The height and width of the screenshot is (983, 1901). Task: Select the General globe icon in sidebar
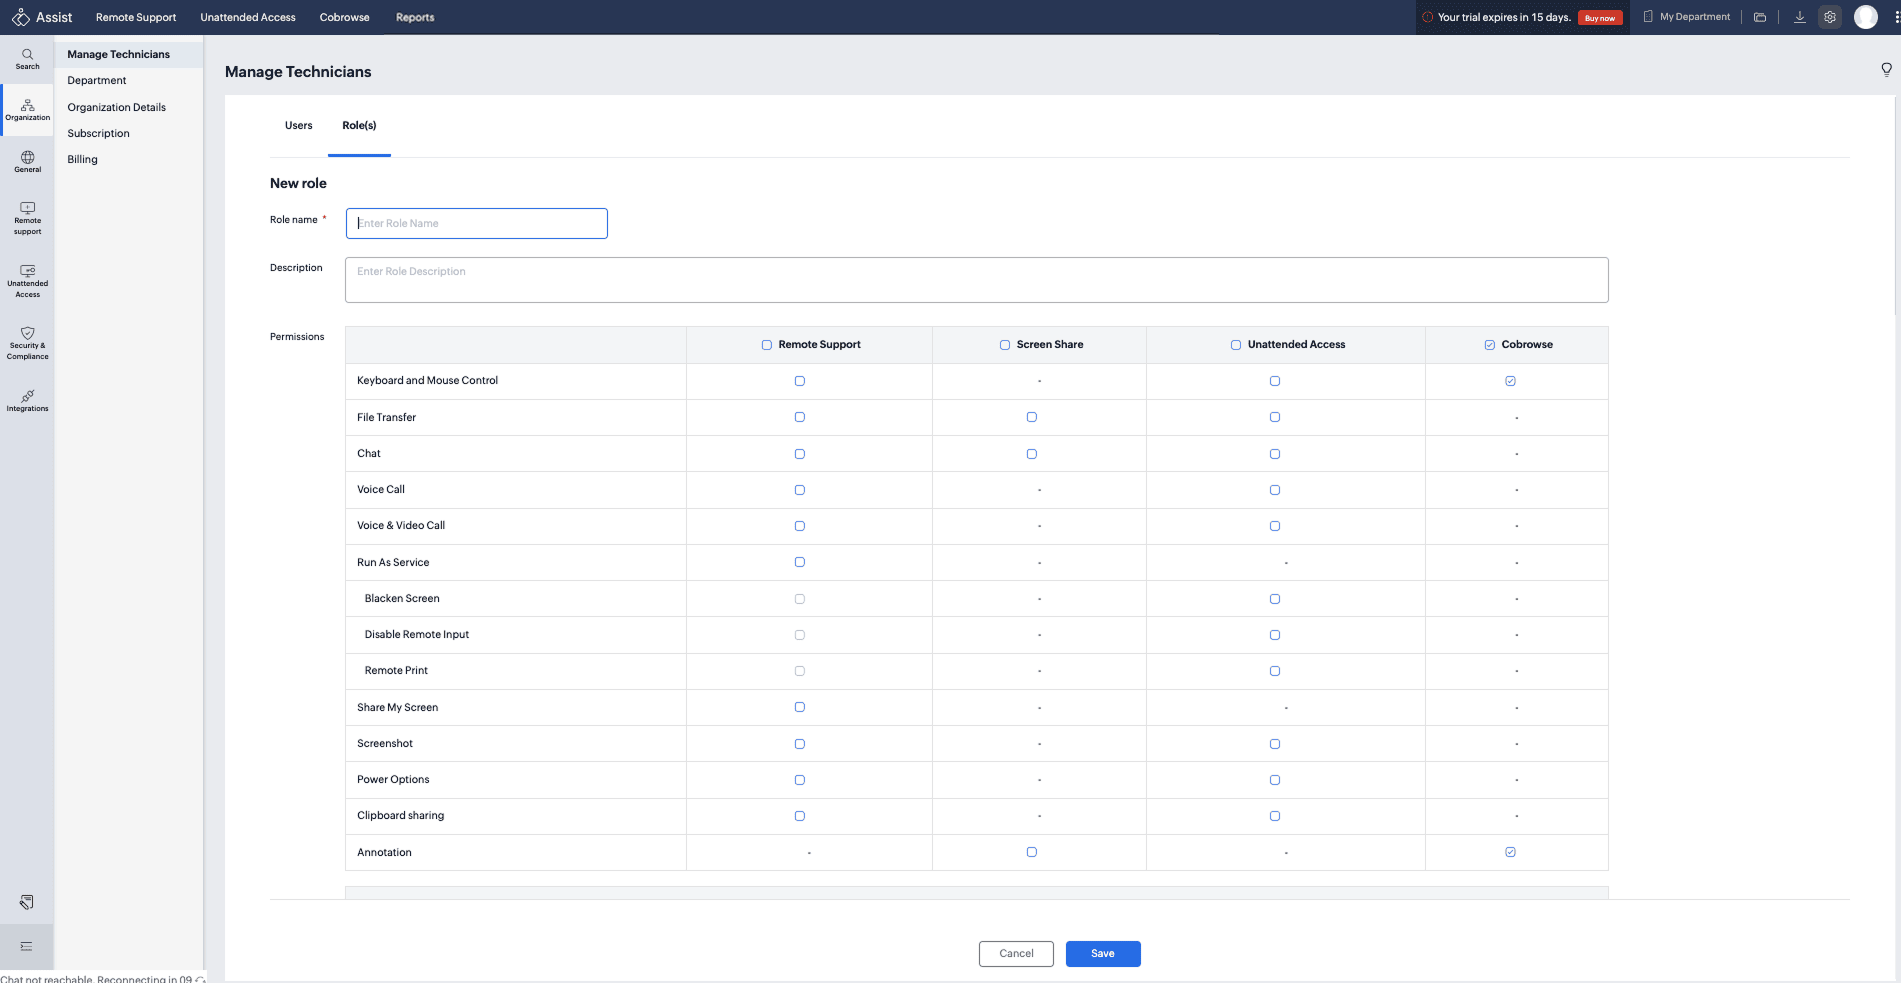(x=27, y=161)
